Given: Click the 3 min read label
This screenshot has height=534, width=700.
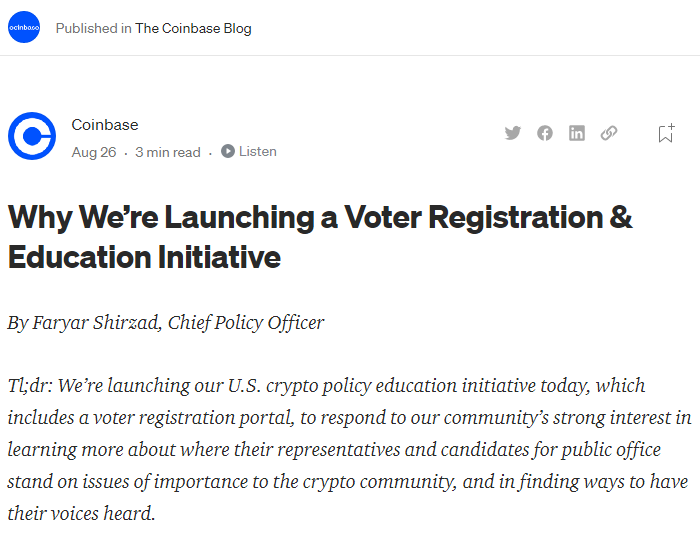Looking at the screenshot, I should pos(168,152).
